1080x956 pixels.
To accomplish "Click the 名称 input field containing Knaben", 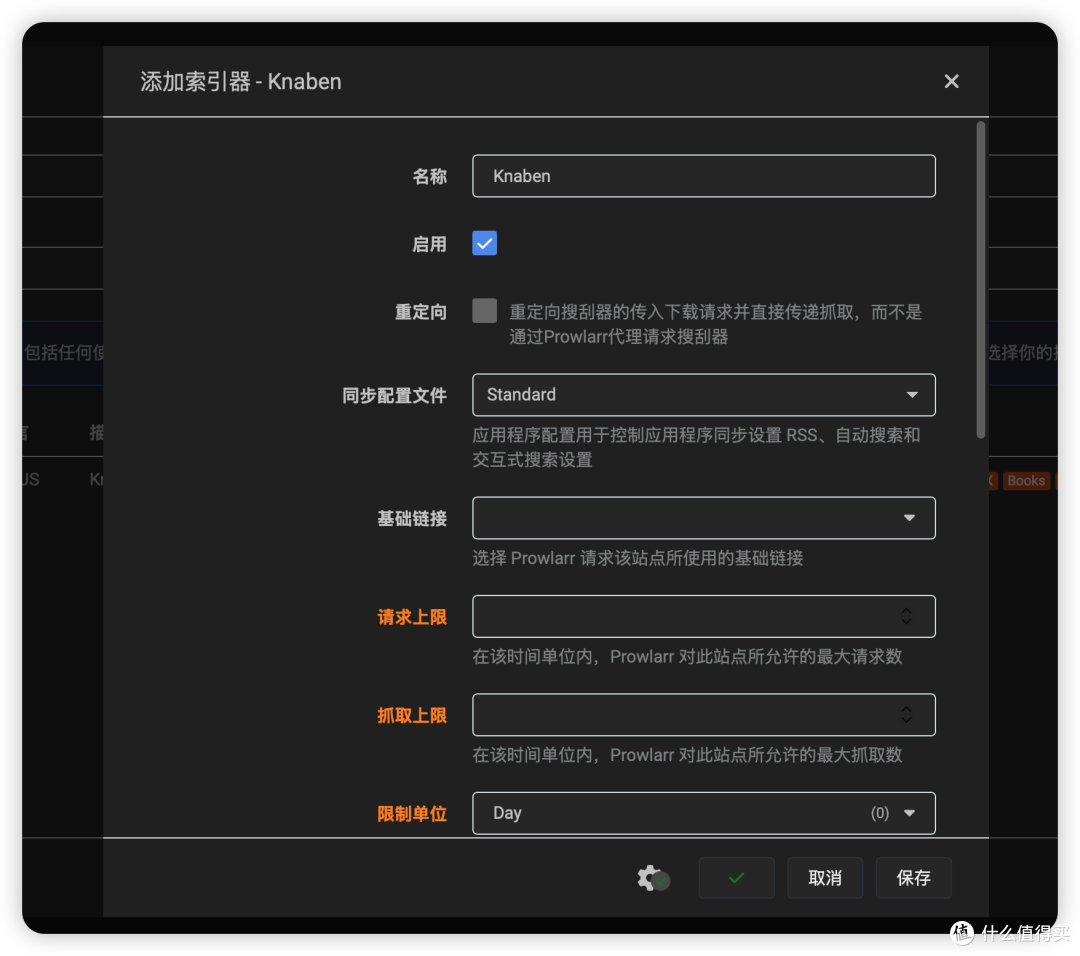I will 703,176.
